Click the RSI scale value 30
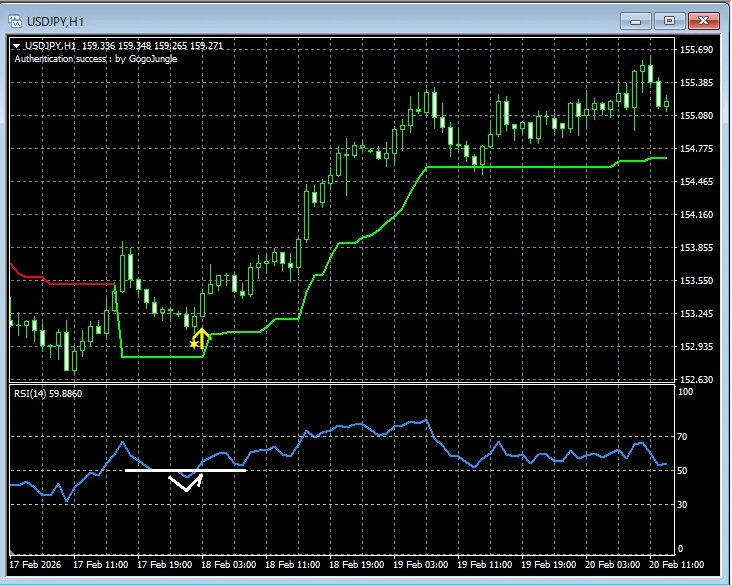This screenshot has width=732, height=585. [x=683, y=505]
